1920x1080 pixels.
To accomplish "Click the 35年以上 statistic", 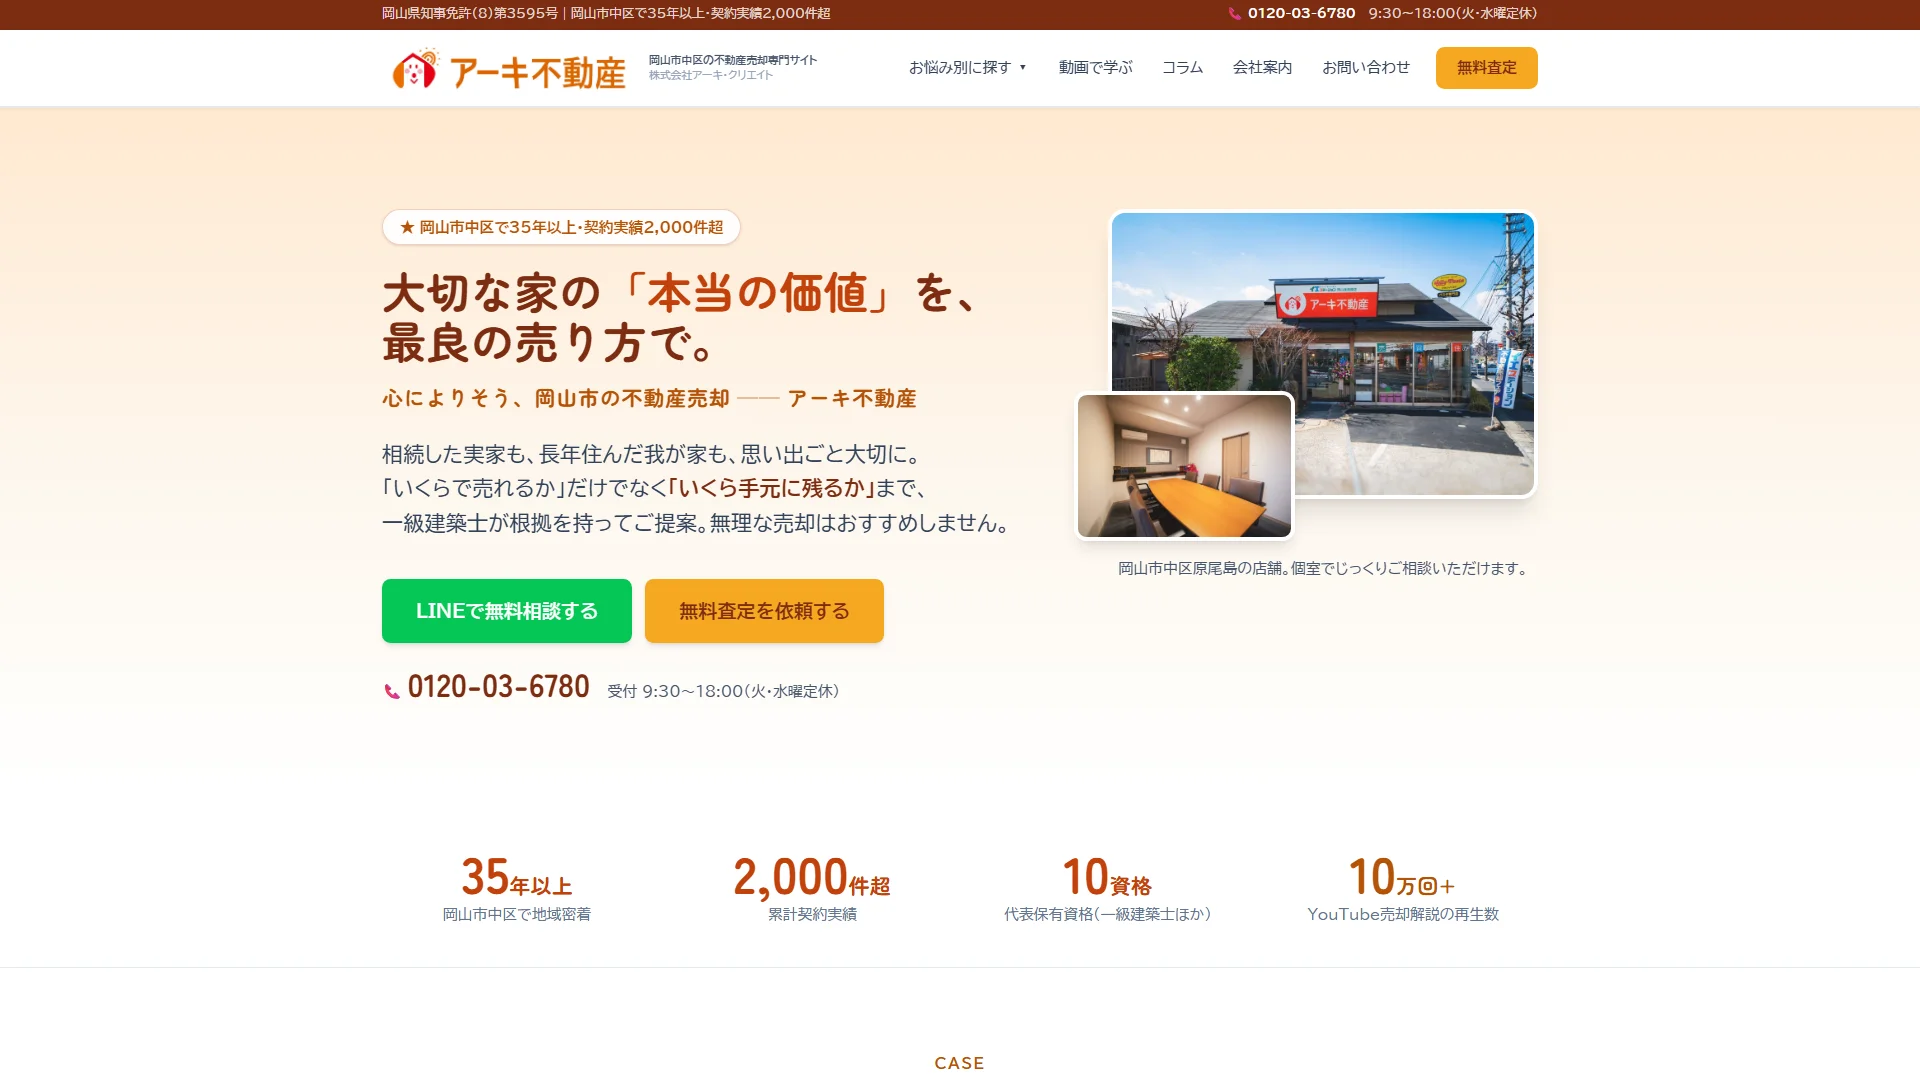I will click(x=516, y=877).
